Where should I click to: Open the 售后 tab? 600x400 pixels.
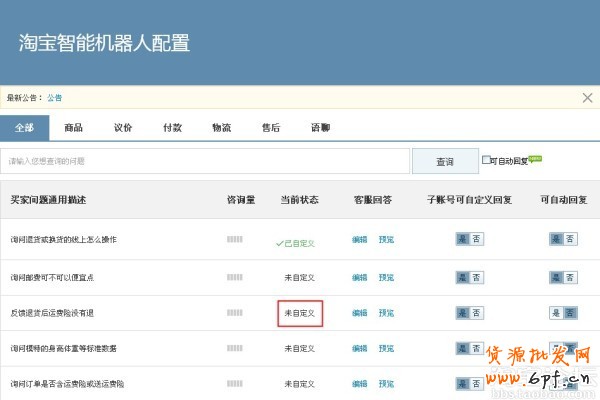tap(270, 128)
